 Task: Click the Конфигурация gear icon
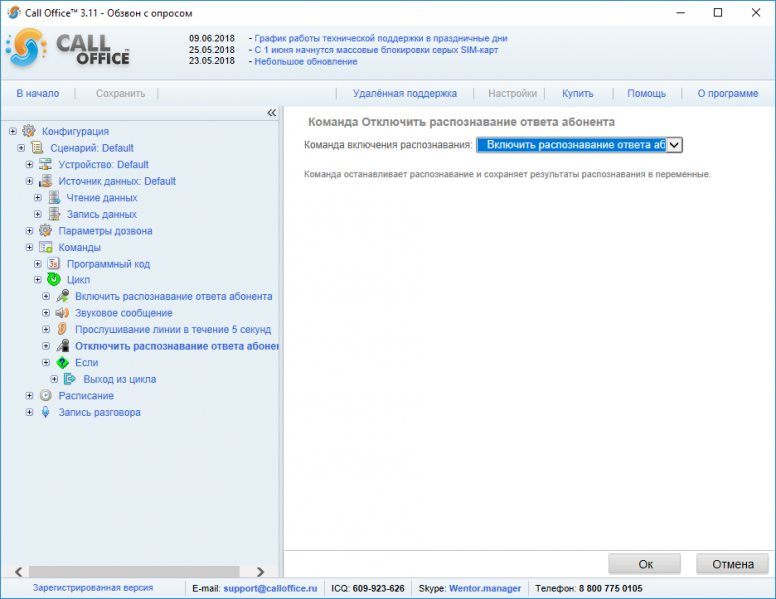[29, 131]
